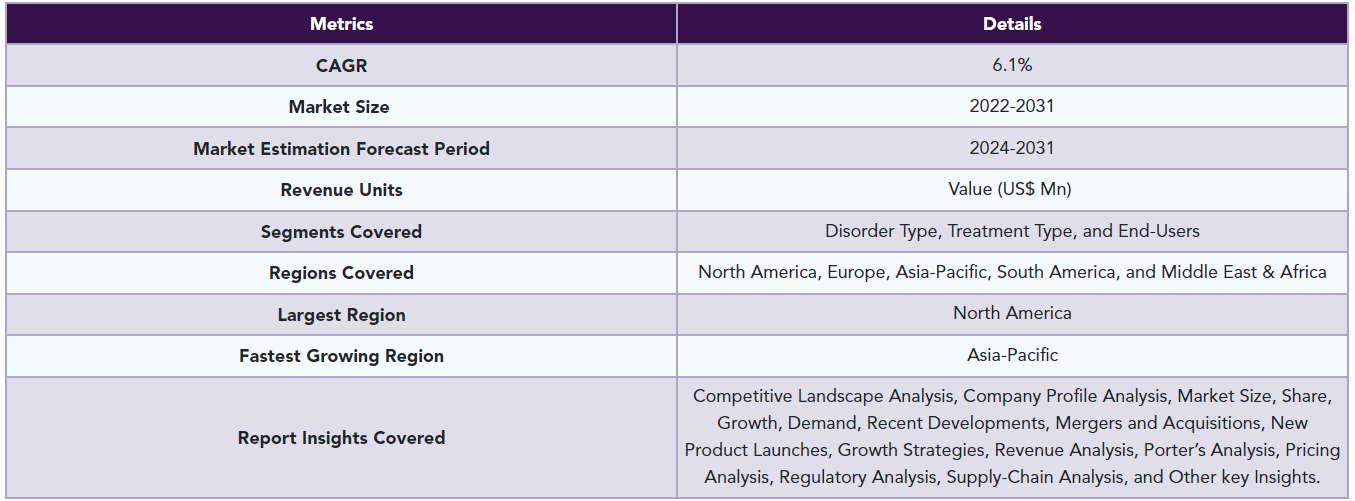The image size is (1355, 501).
Task: Click the Details column header
Action: (x=1012, y=24)
